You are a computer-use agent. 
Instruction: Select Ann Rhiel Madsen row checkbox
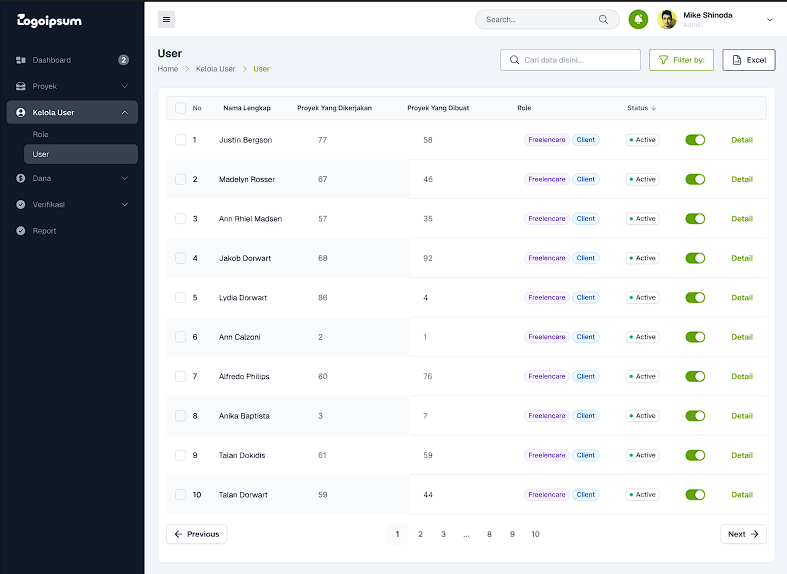[180, 219]
